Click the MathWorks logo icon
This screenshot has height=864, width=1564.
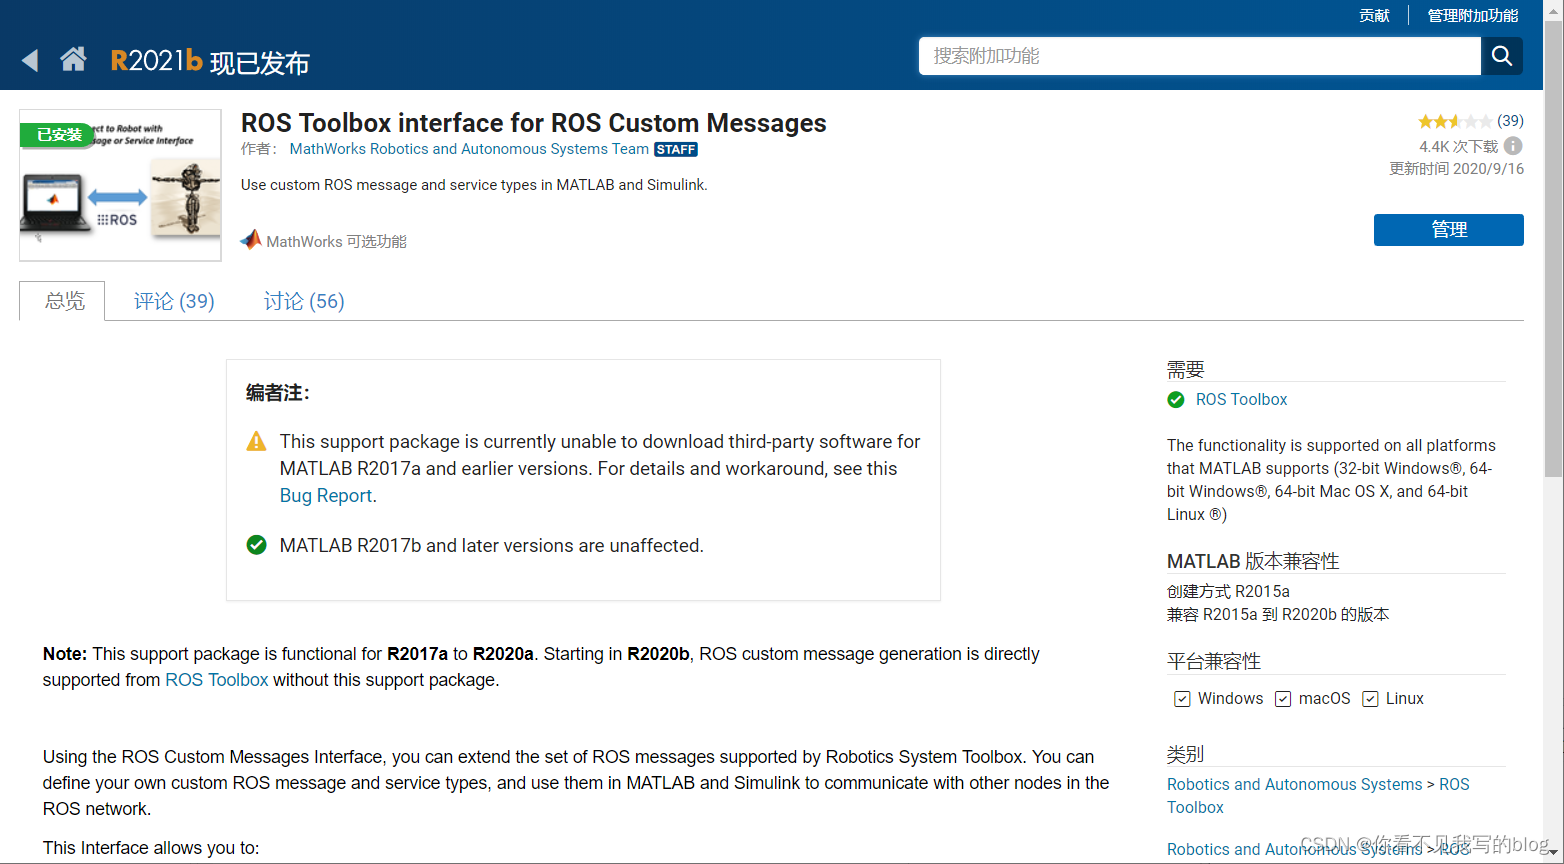click(251, 240)
